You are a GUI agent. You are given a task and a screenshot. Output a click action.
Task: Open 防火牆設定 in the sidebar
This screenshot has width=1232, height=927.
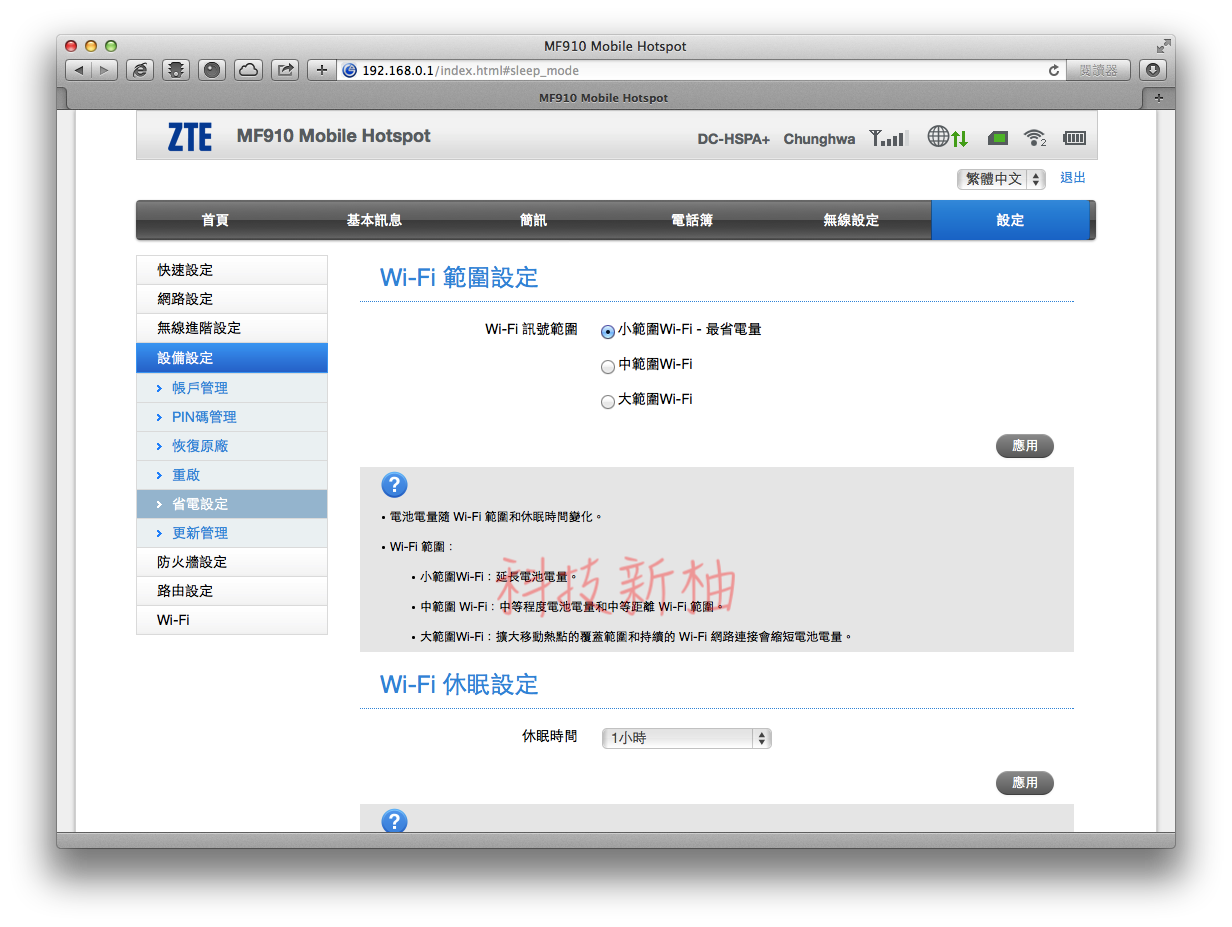232,562
